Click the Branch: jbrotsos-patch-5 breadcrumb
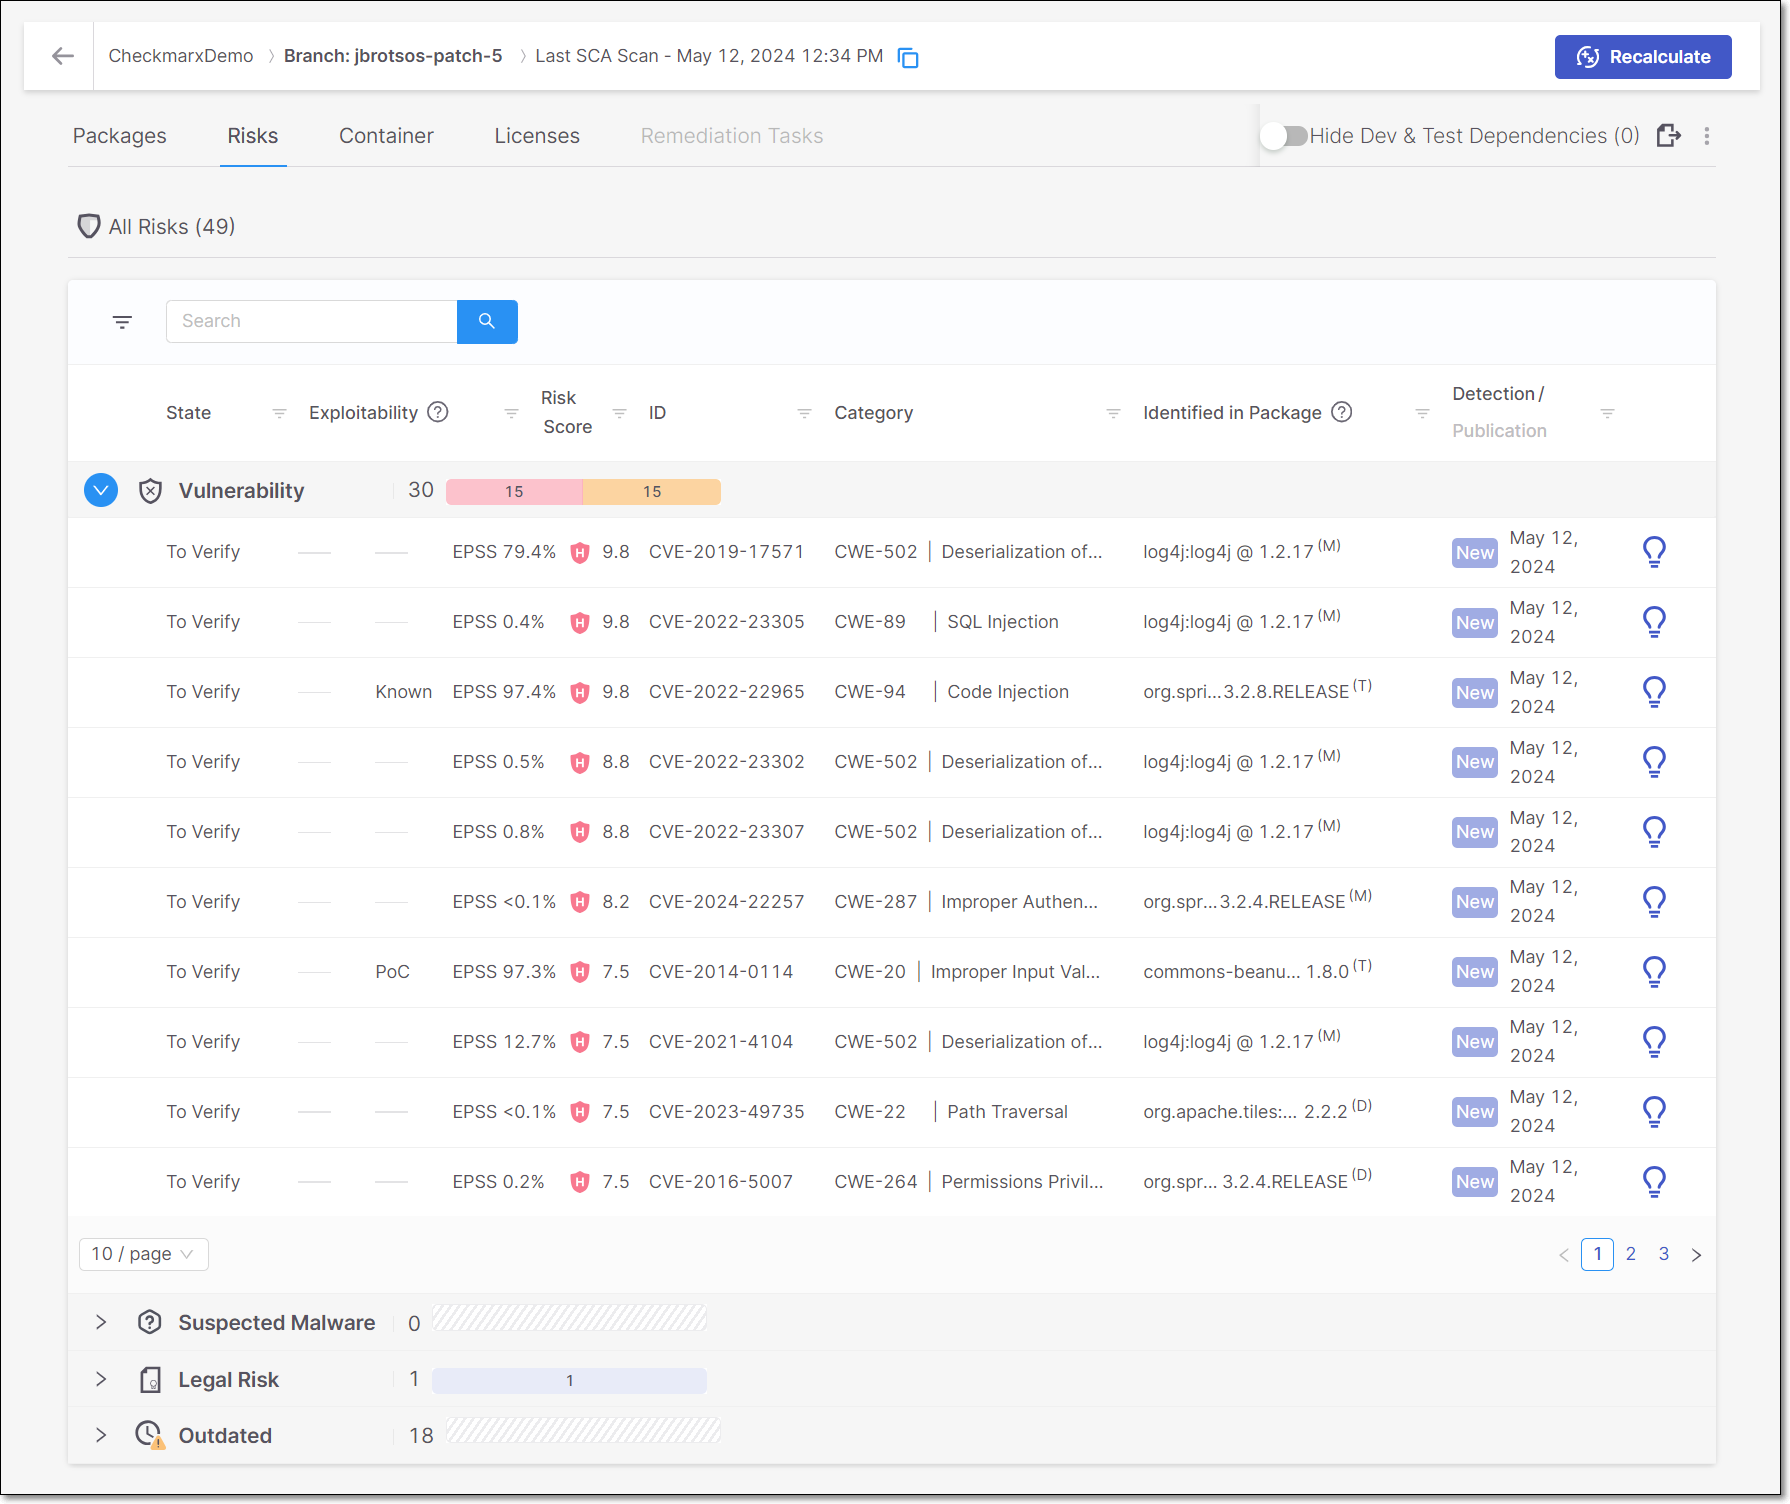Screen dimensions: 1790x1504 tap(393, 56)
